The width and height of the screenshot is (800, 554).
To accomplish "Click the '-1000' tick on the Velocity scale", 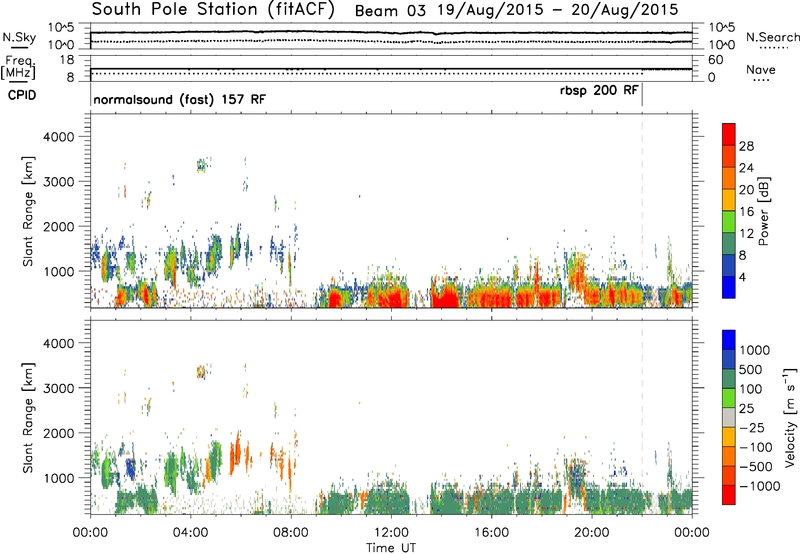I will click(x=759, y=486).
